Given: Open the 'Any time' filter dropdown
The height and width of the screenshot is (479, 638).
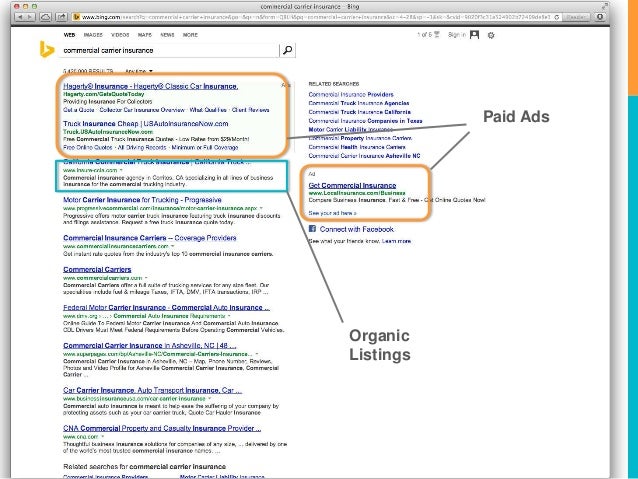Looking at the screenshot, I should 138,71.
